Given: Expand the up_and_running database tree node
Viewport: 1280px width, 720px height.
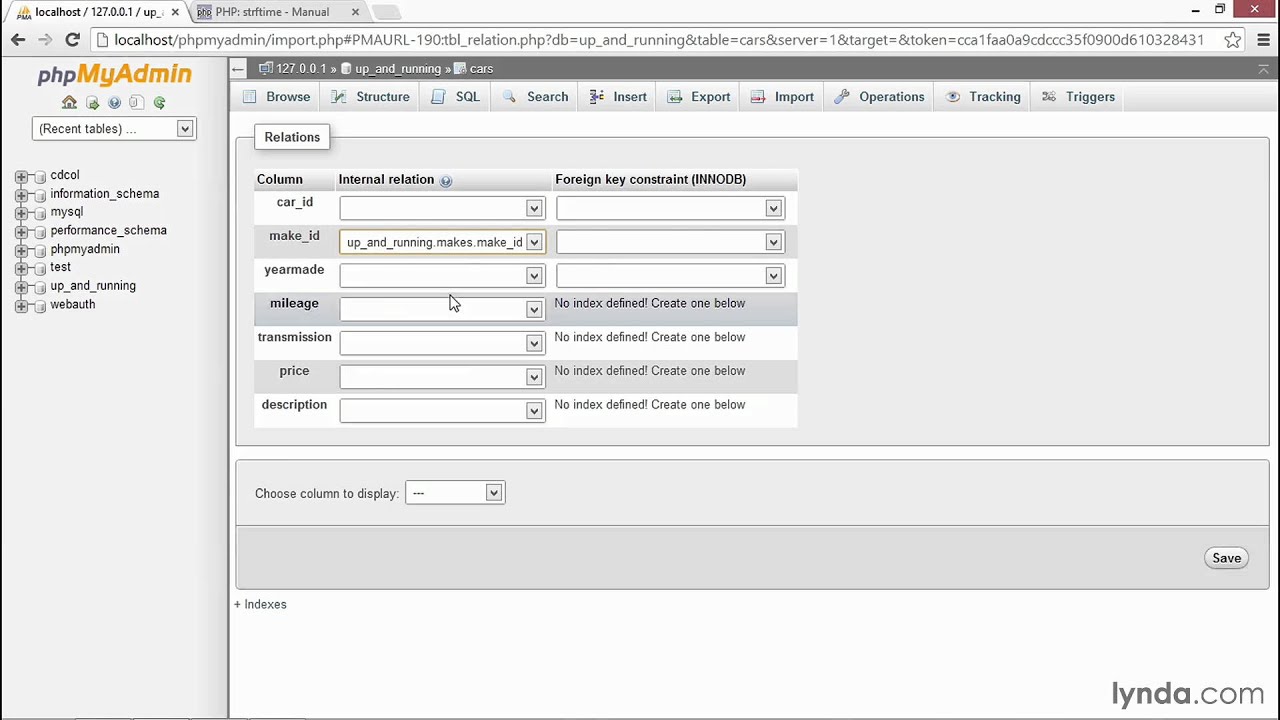Looking at the screenshot, I should (22, 286).
